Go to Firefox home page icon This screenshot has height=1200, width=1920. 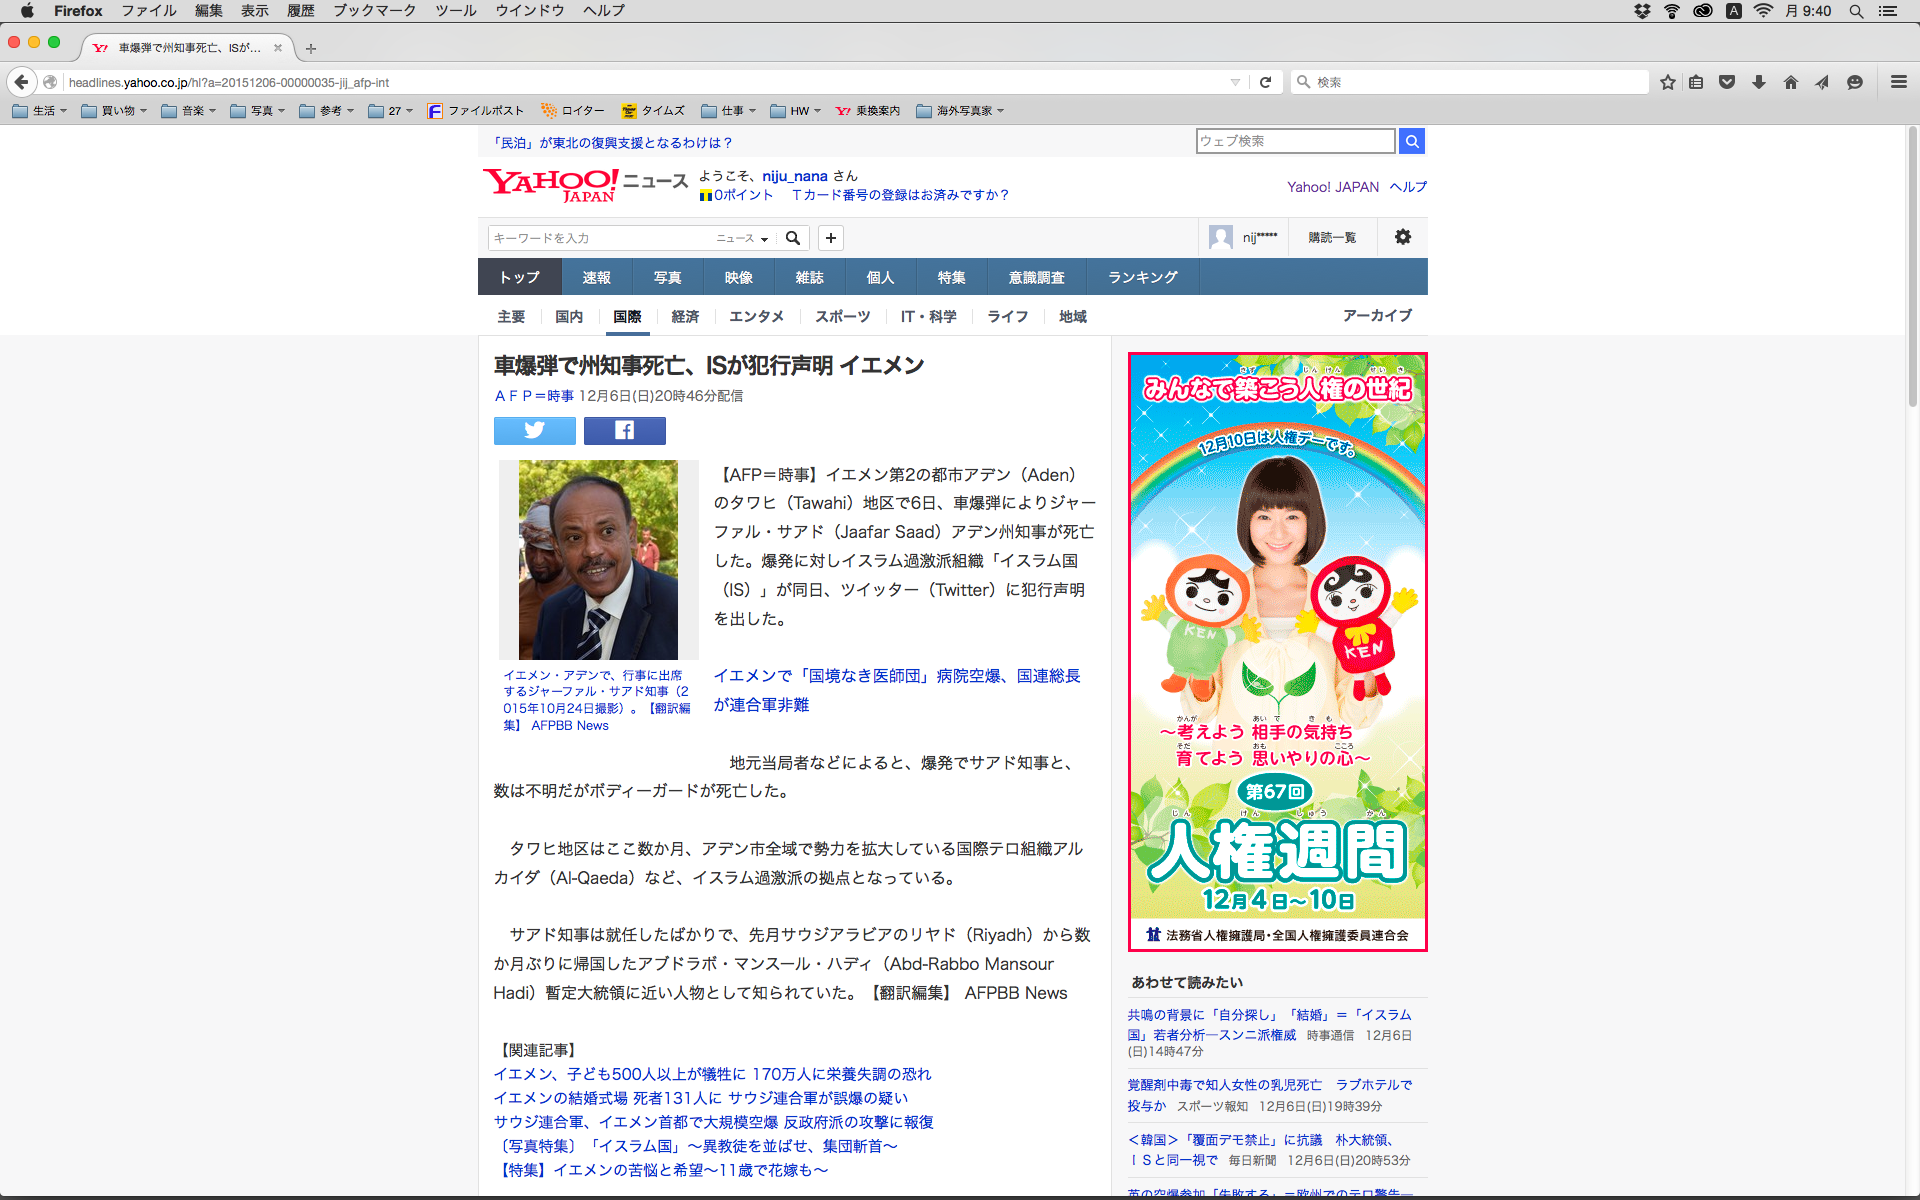[x=1790, y=82]
